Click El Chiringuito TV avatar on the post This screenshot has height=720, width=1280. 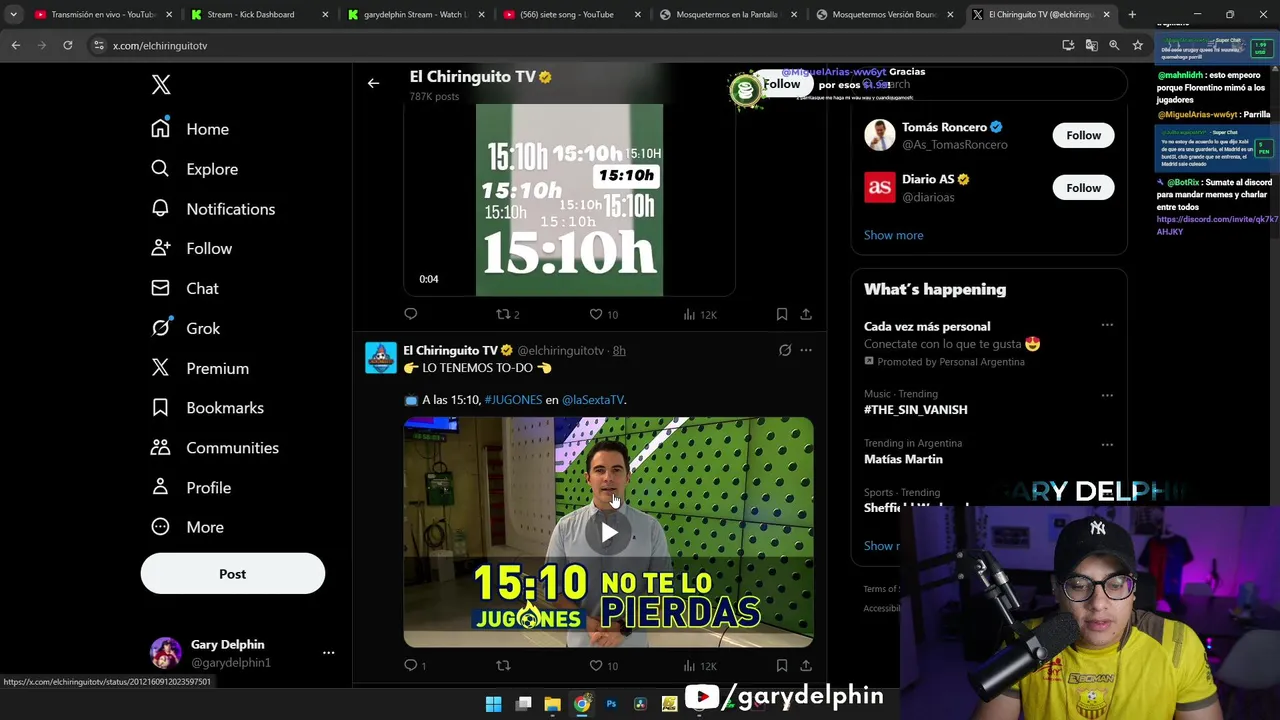(x=381, y=358)
